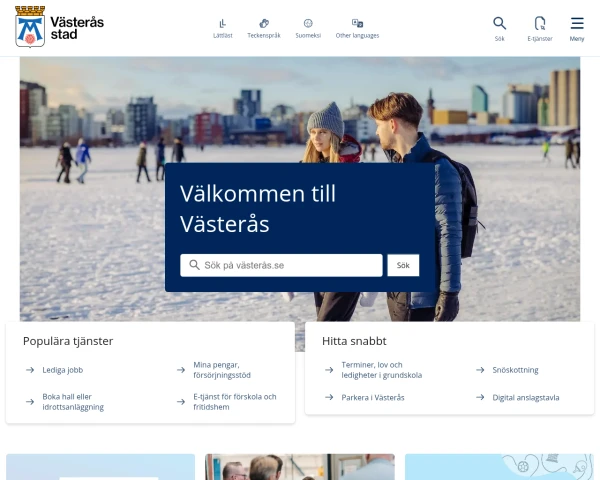Click the Västerås stad coat of arms logo

[30, 27]
